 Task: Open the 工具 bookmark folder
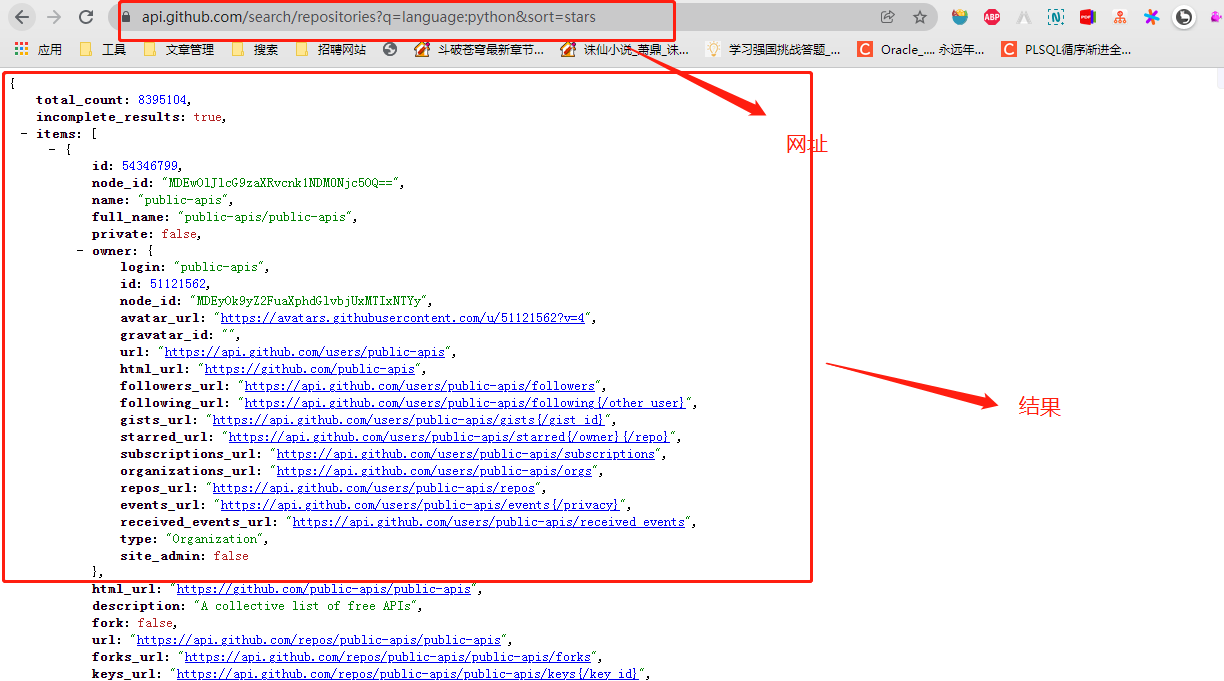coord(103,49)
